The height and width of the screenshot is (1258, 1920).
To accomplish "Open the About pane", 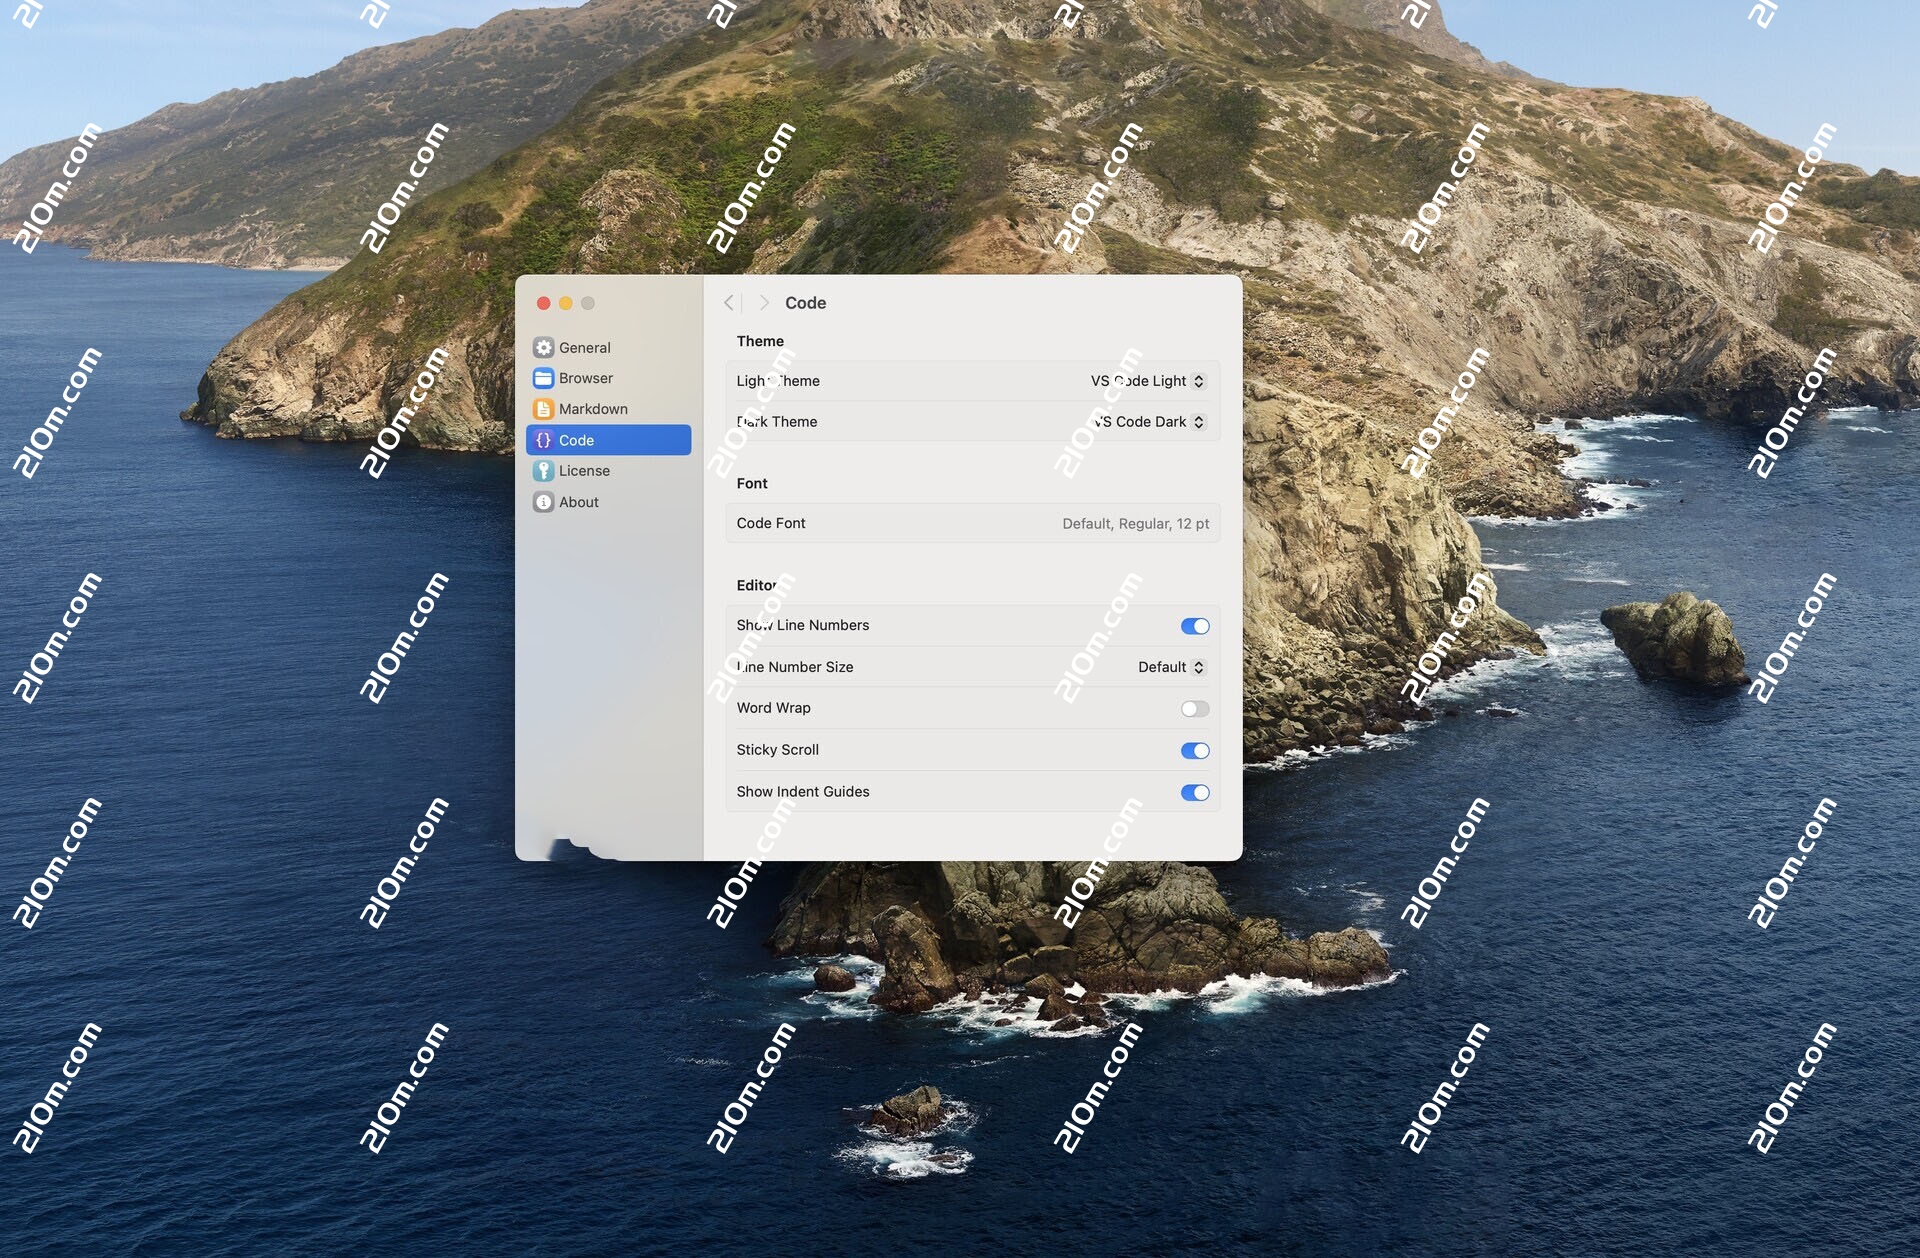I will click(x=608, y=502).
